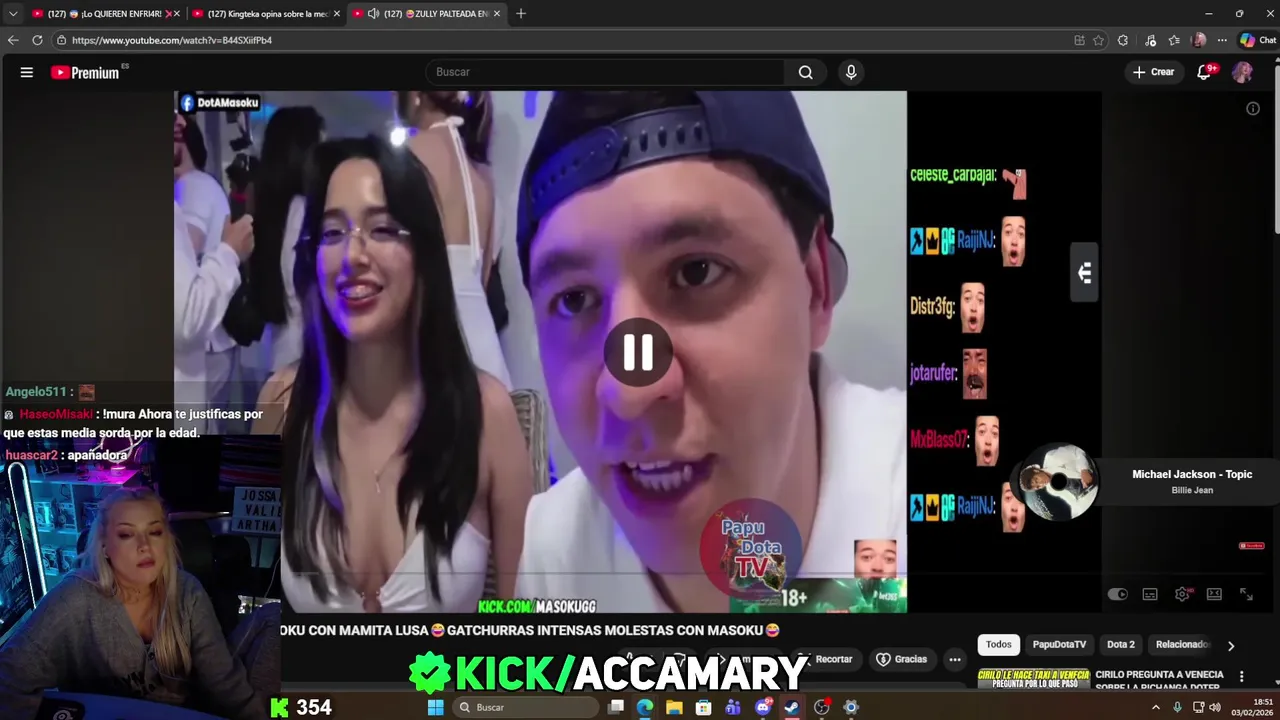This screenshot has height=720, width=1280.
Task: View site information lock icon
Action: [62, 40]
